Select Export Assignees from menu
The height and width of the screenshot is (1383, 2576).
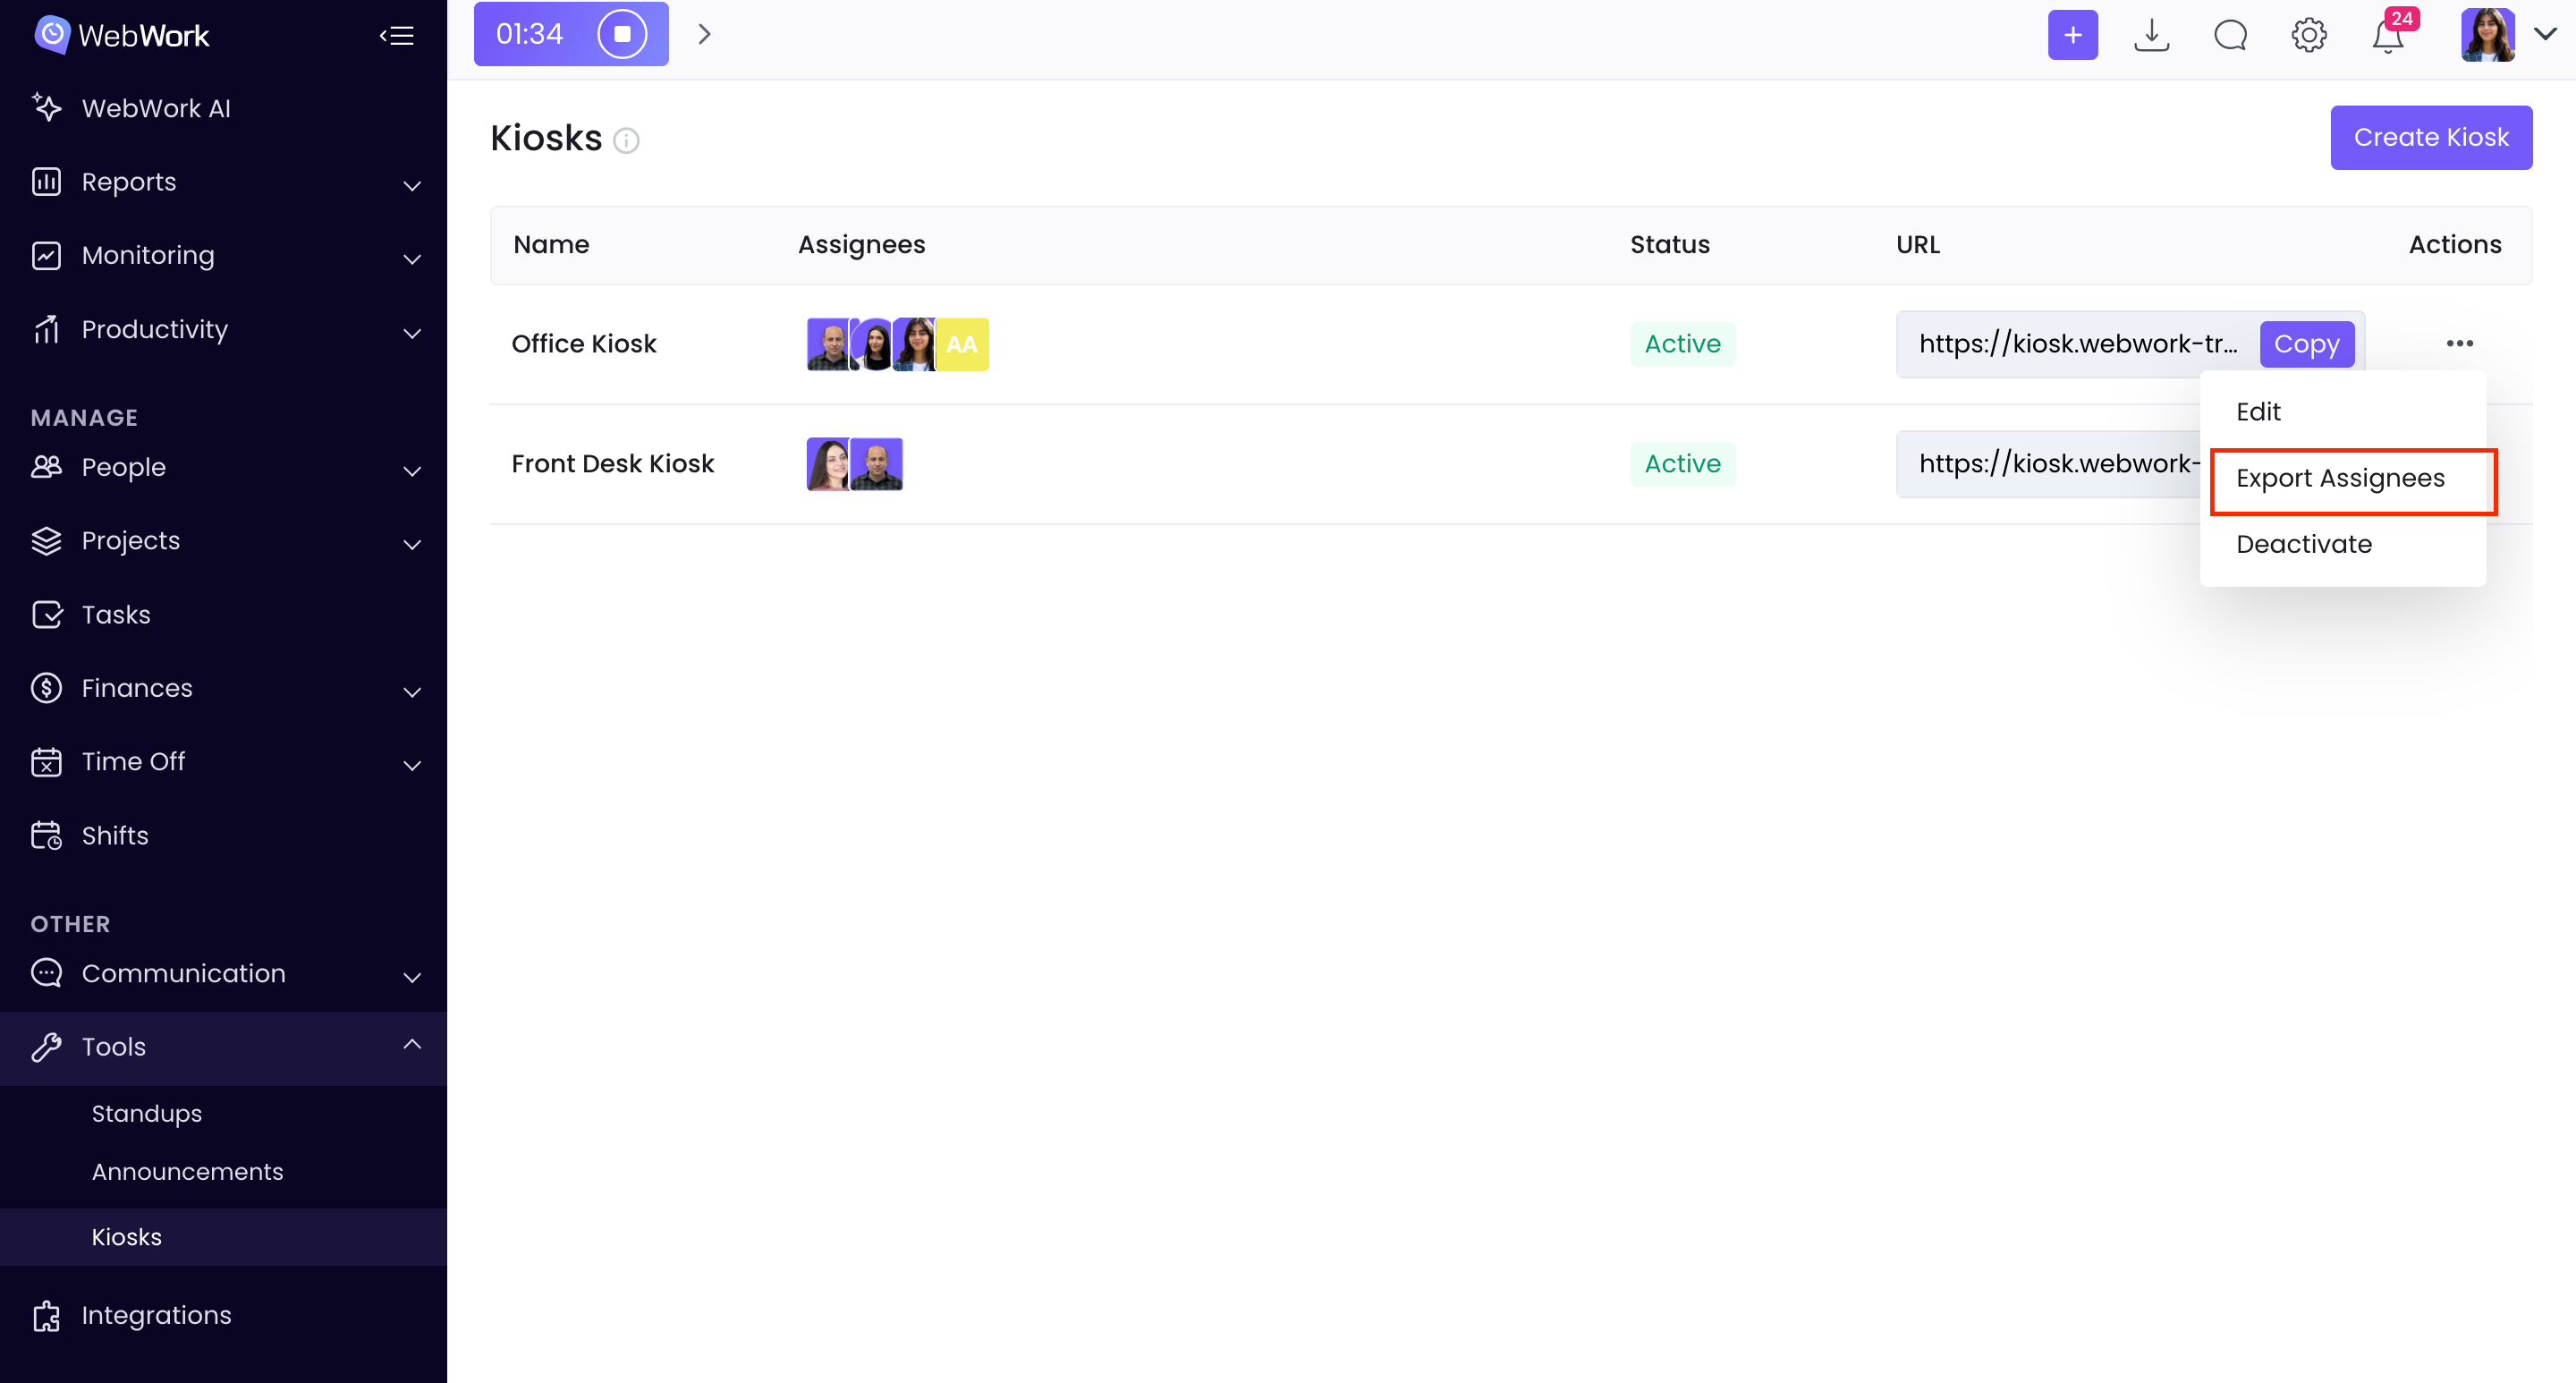2340,478
